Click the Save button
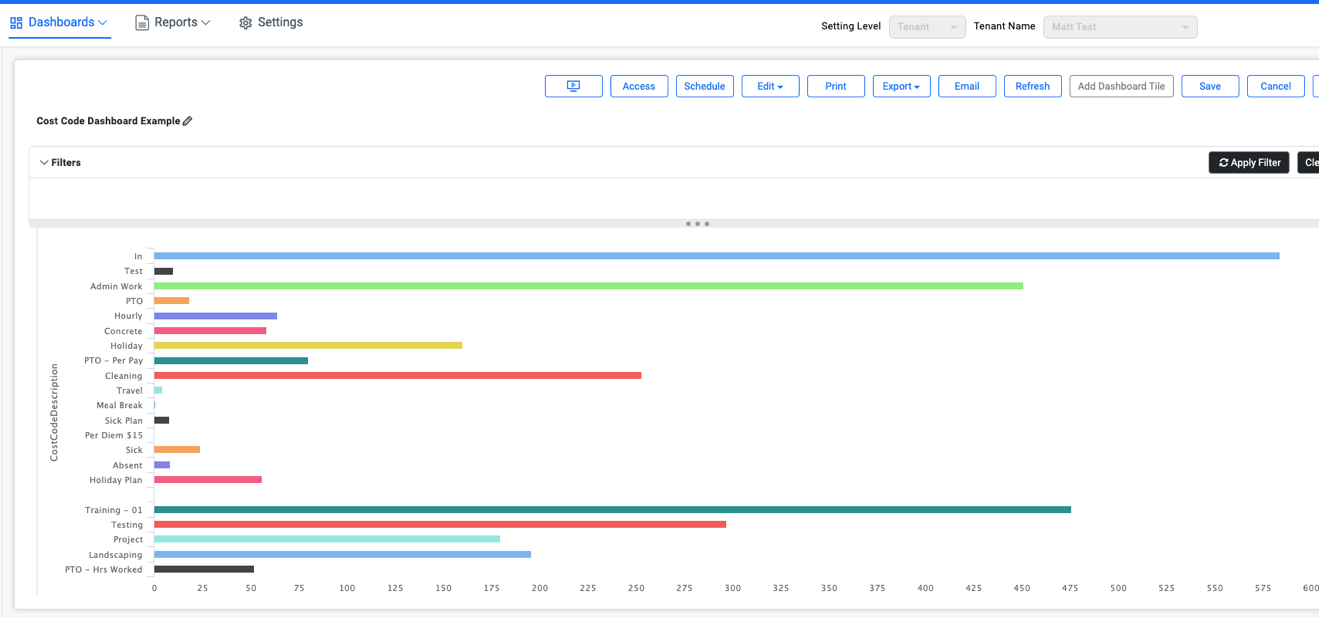Viewport: 1319px width, 622px height. click(1210, 86)
